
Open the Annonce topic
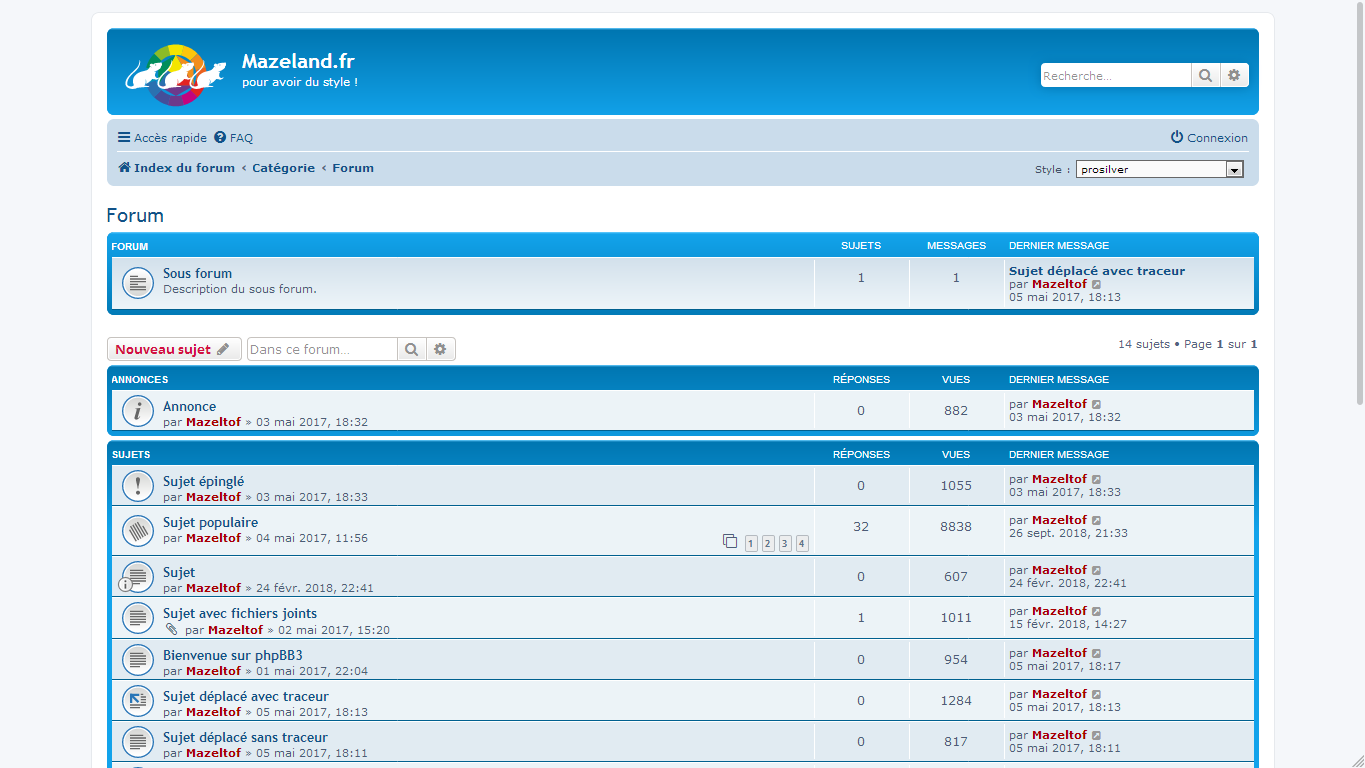click(x=189, y=406)
